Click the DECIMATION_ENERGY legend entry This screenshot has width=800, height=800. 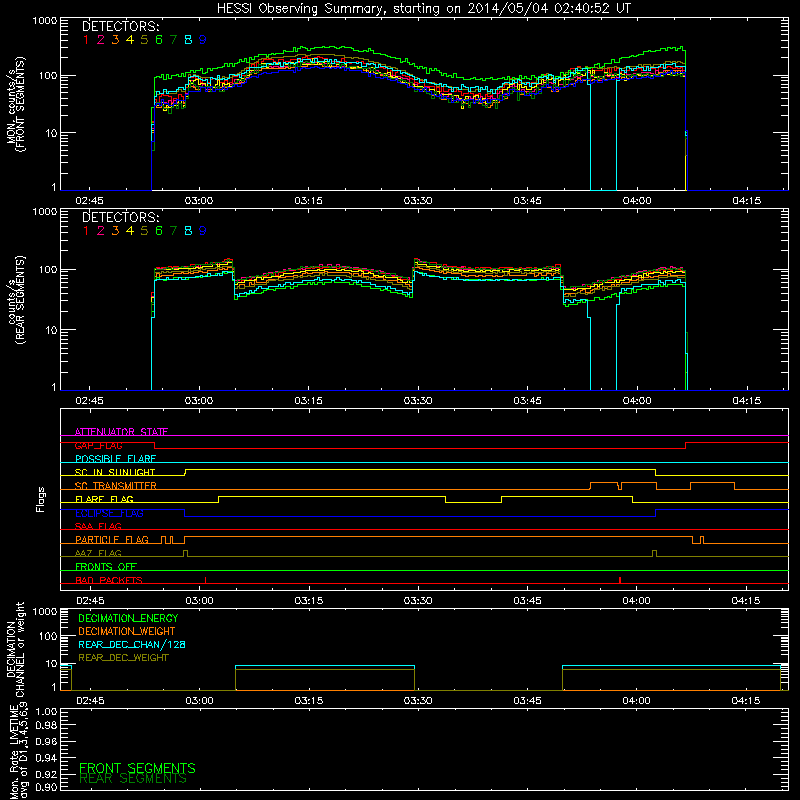128,618
